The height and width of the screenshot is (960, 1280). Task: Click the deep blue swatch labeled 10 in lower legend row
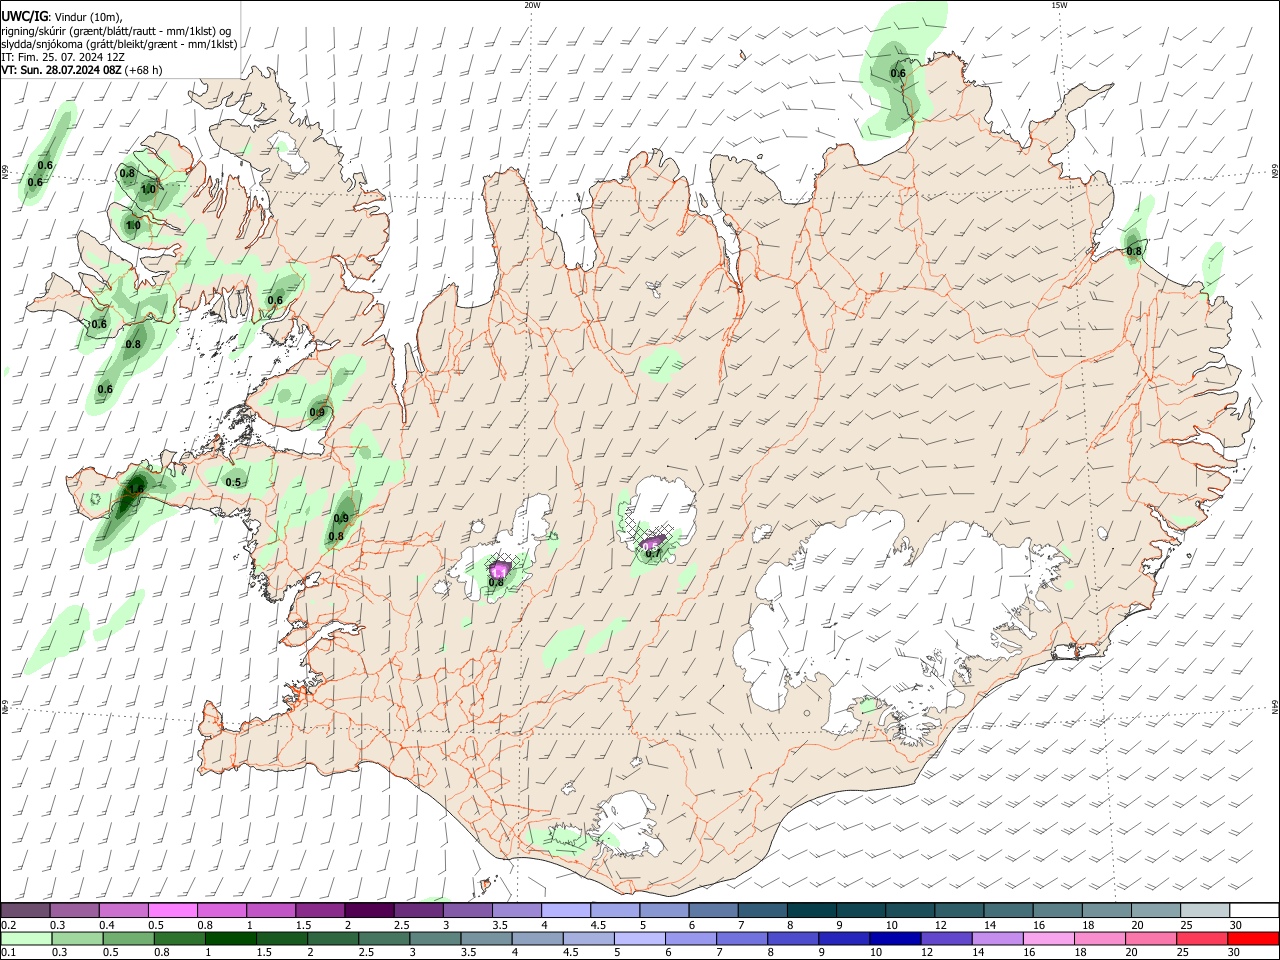point(894,938)
